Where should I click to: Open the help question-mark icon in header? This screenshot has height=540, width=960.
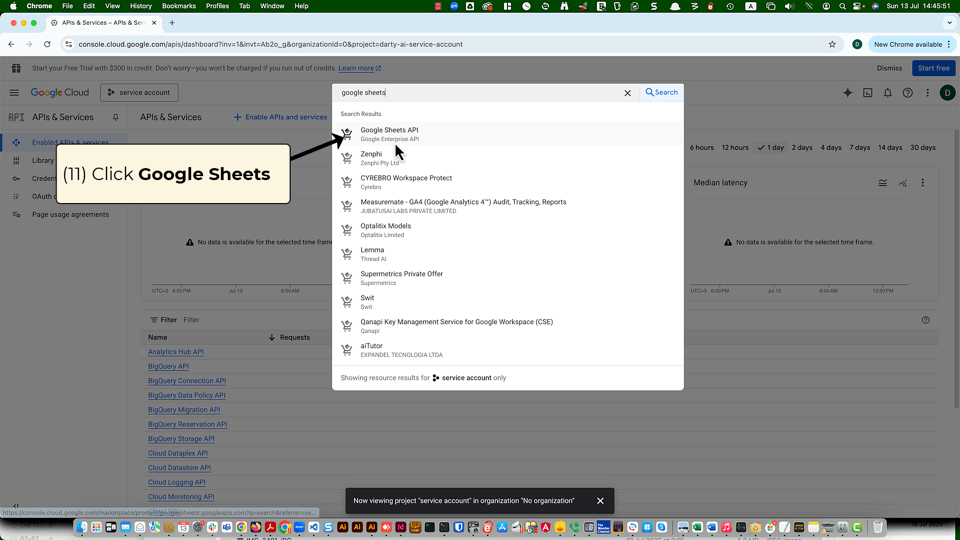(x=907, y=92)
